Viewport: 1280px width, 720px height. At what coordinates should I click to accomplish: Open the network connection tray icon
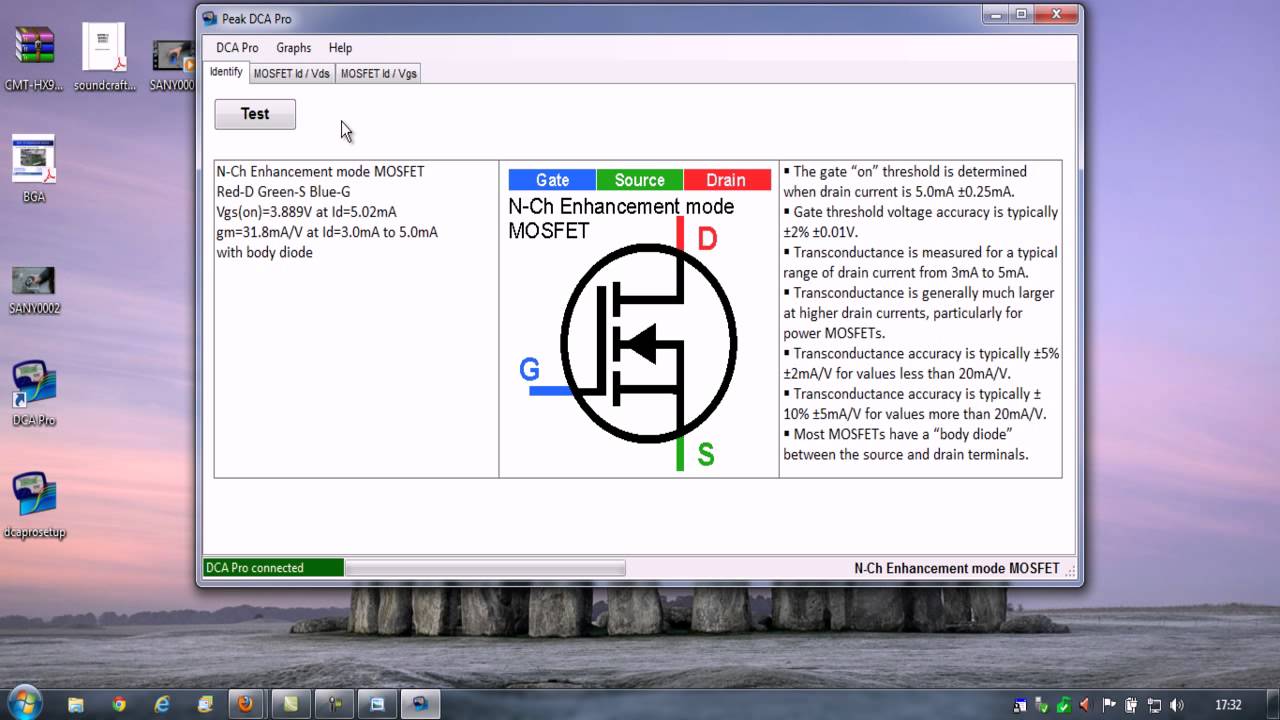[1154, 705]
